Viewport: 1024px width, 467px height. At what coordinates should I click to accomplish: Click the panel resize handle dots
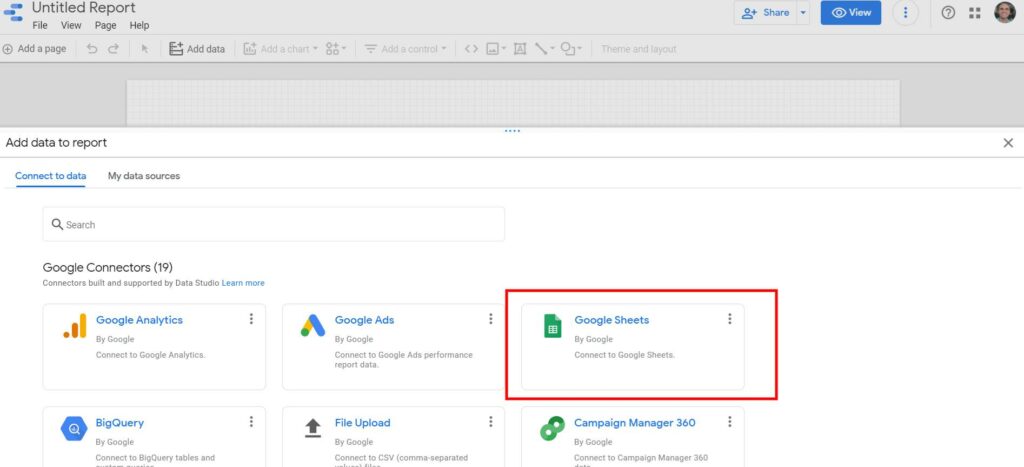513,131
